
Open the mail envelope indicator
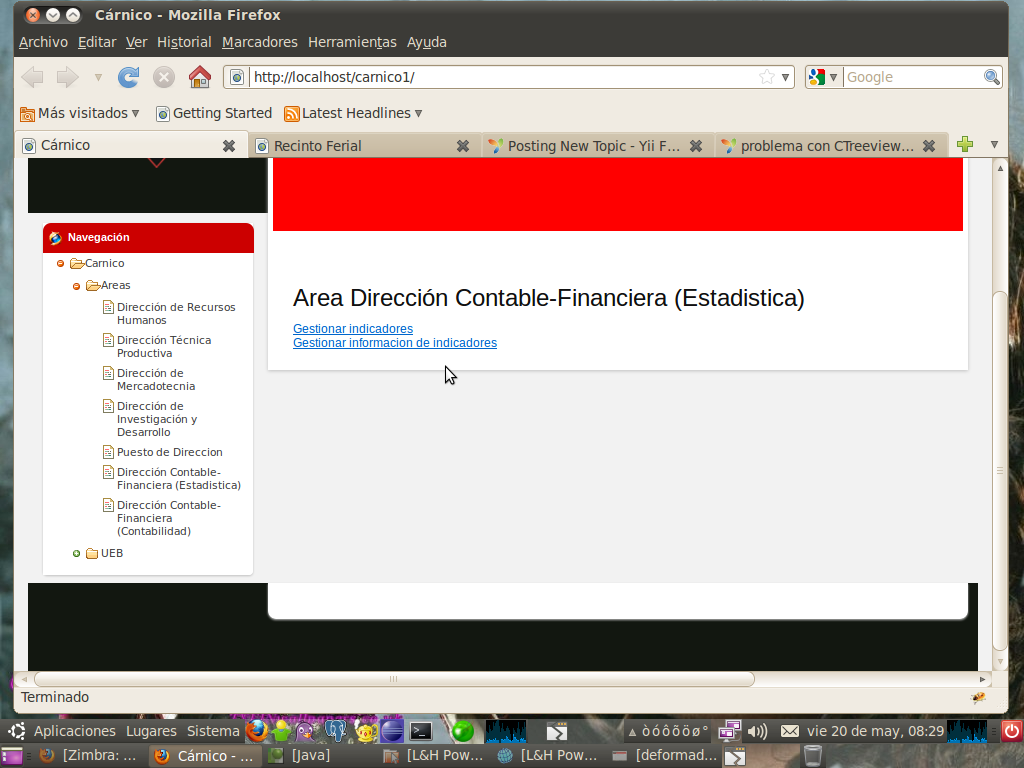789,731
